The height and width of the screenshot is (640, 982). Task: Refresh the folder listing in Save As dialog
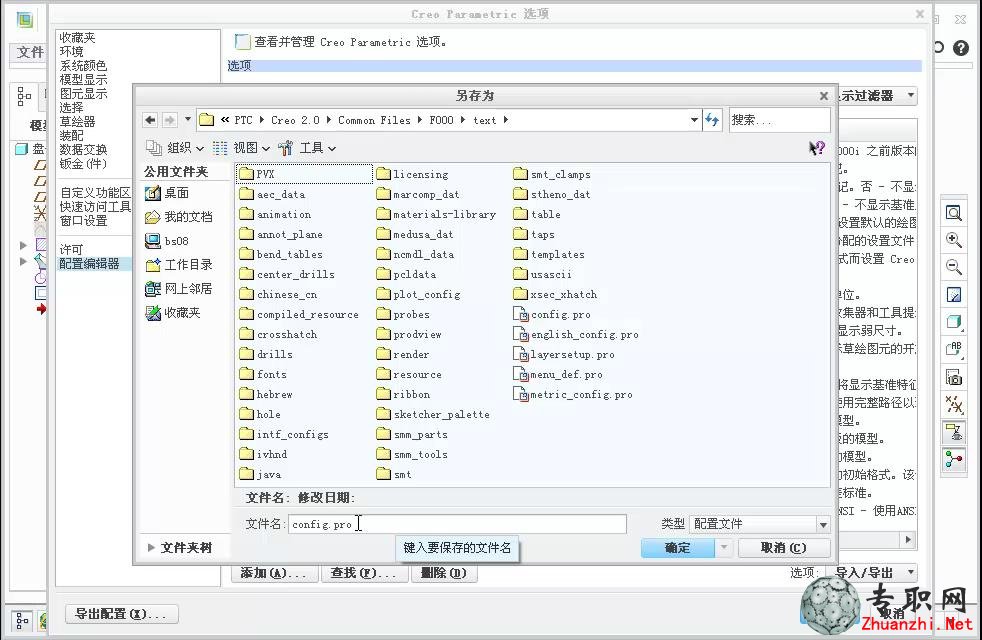712,120
